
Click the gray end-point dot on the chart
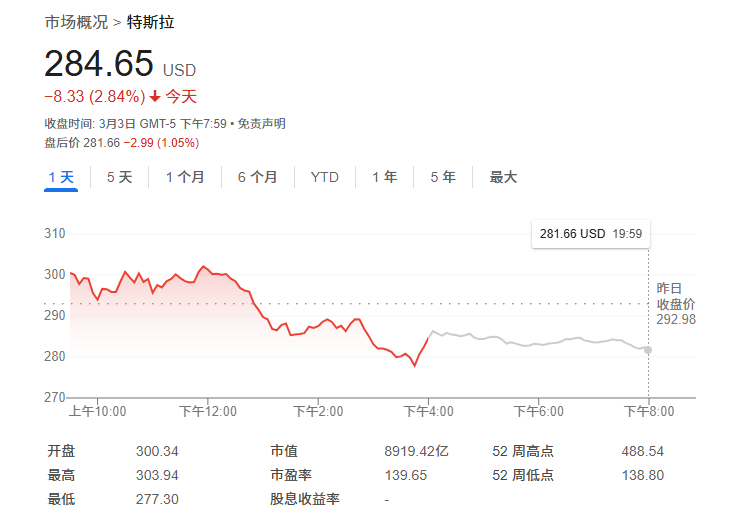[648, 350]
